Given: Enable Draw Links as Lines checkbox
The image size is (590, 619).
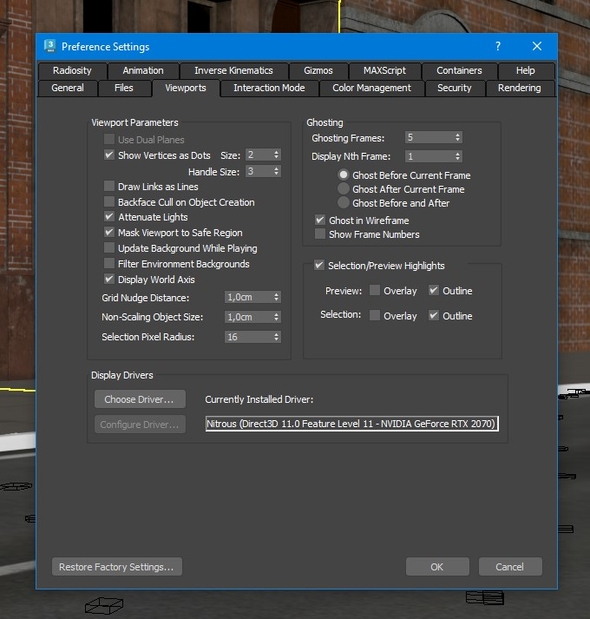Looking at the screenshot, I should coord(109,186).
